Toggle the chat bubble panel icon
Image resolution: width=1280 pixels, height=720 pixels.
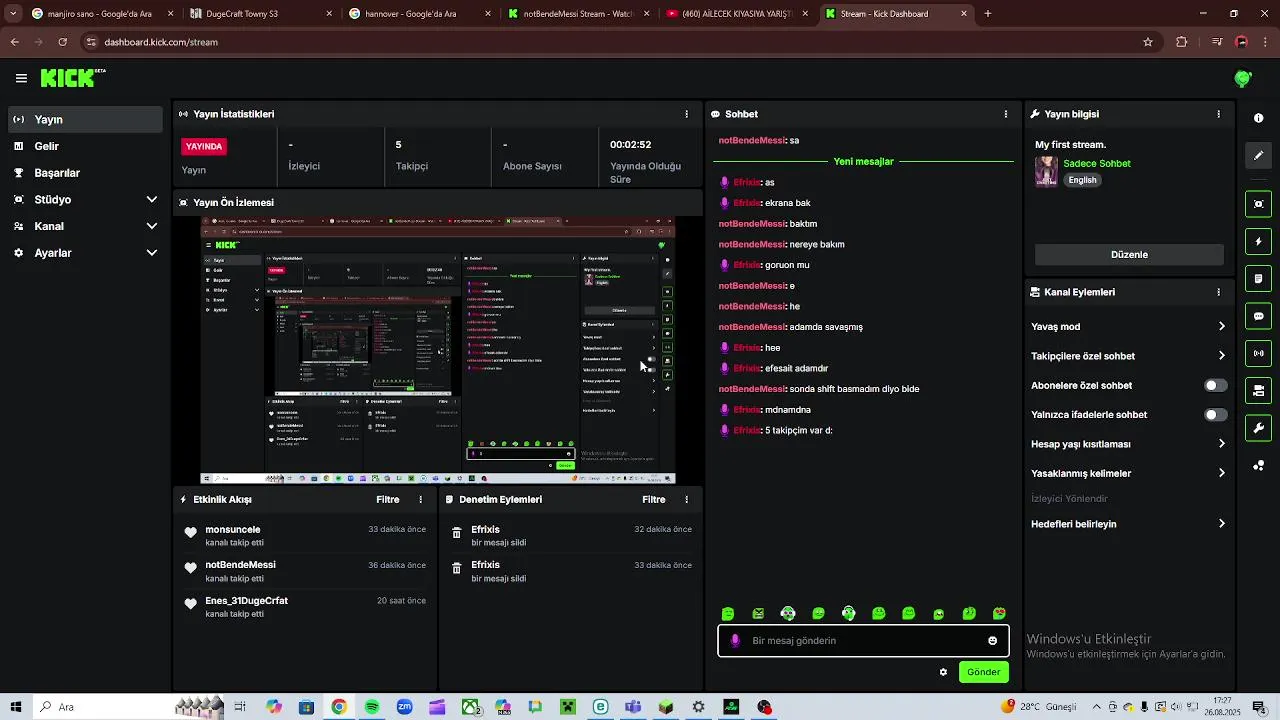click(1258, 316)
